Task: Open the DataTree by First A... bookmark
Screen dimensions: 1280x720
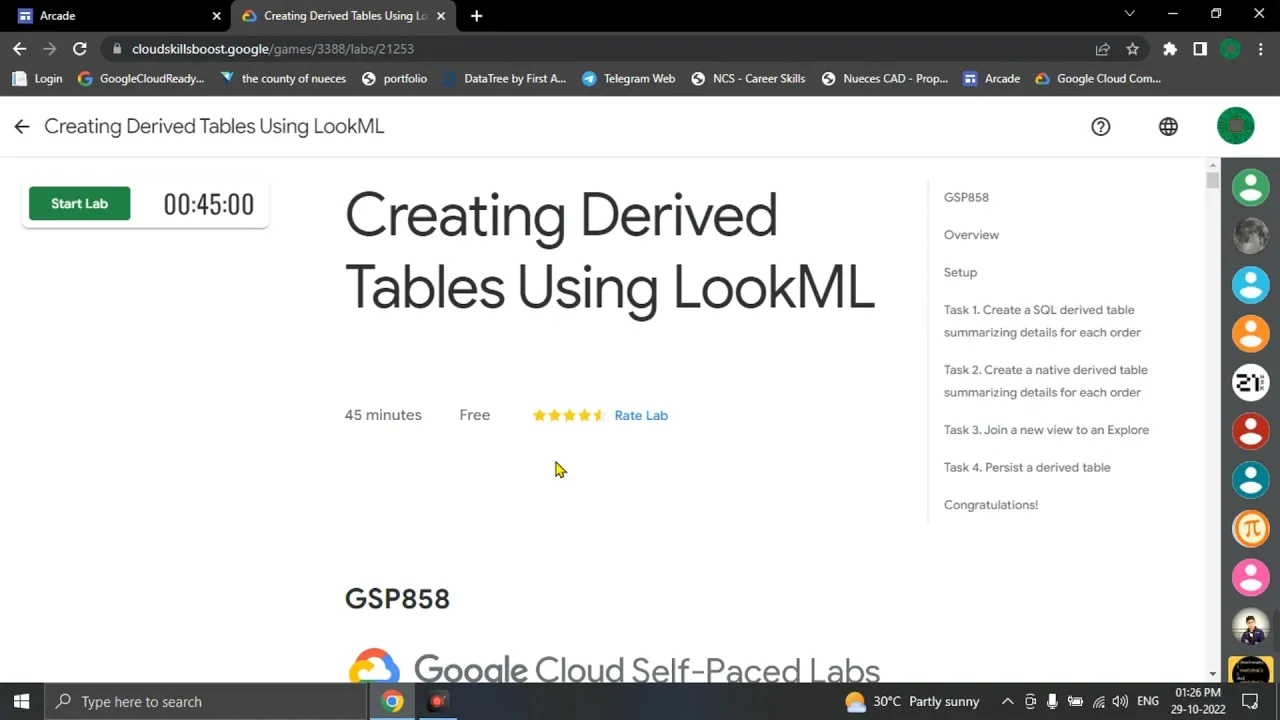Action: pos(505,78)
